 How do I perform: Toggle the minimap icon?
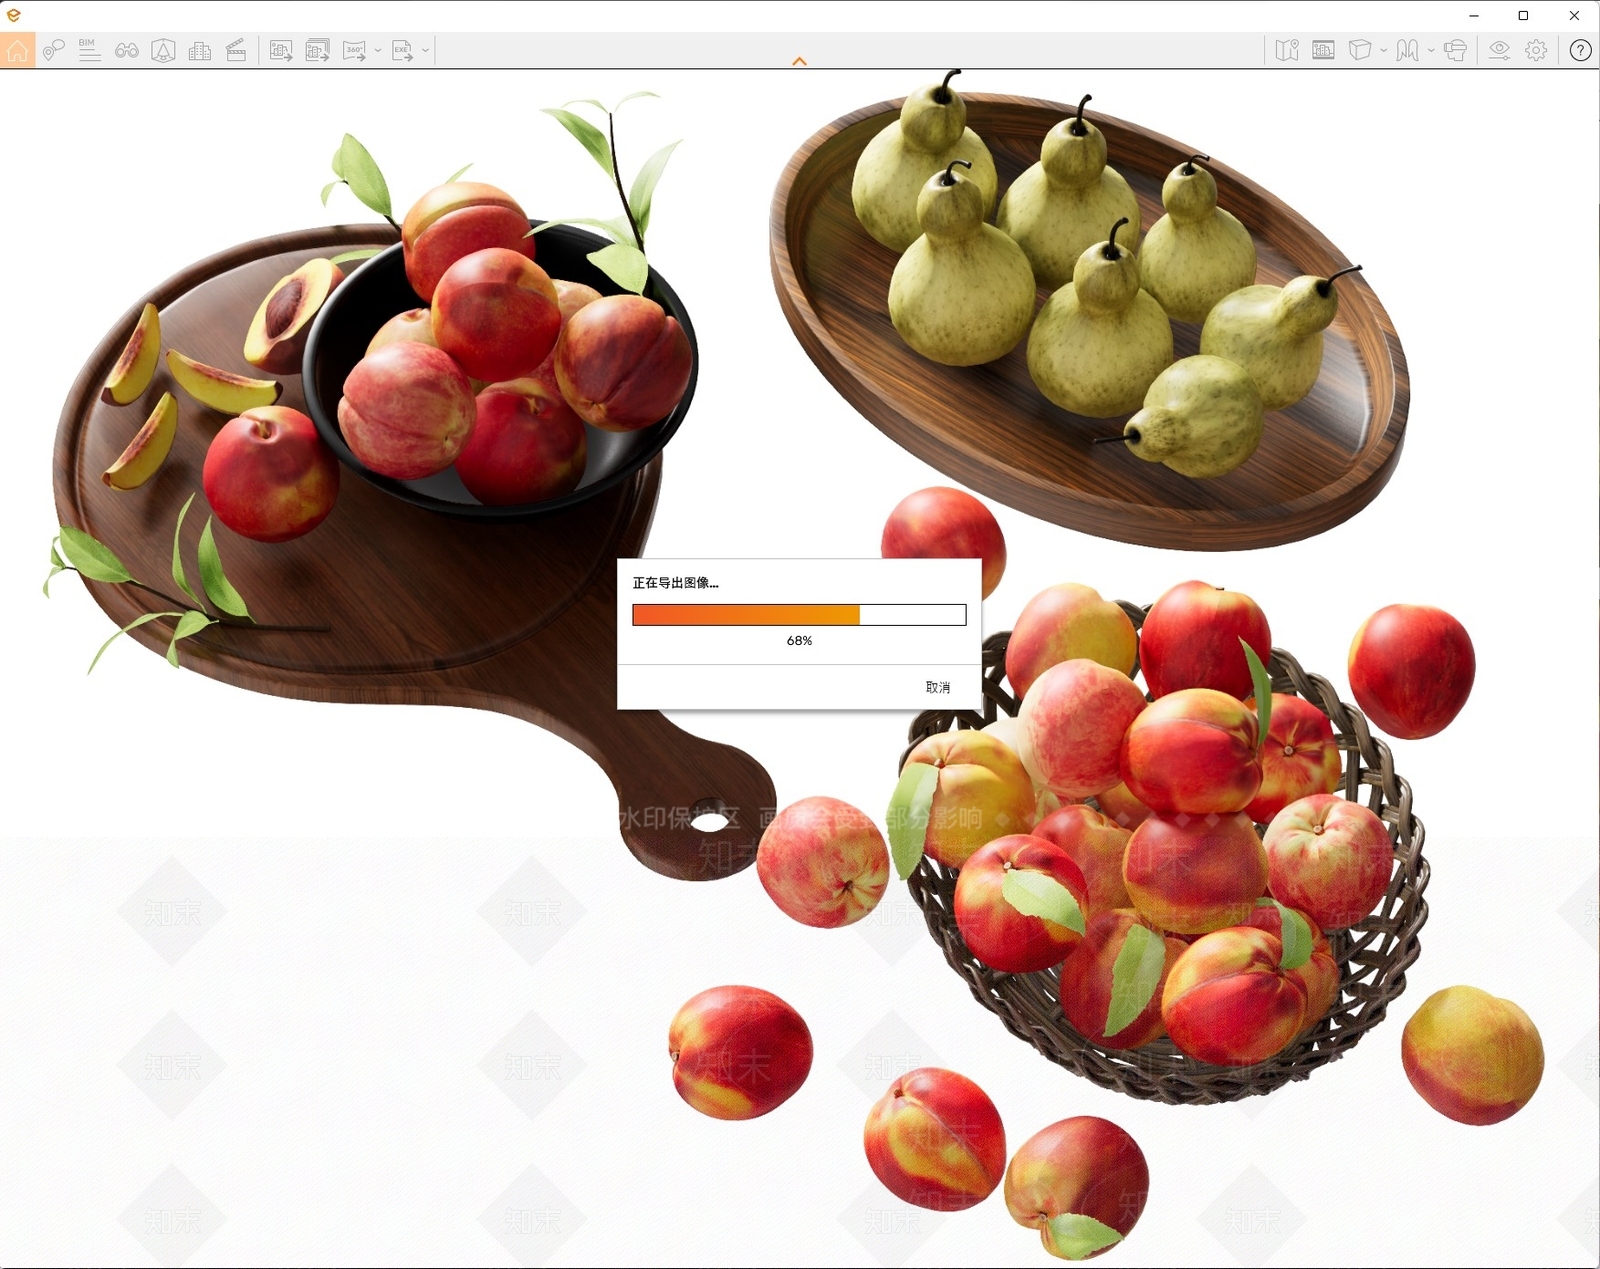pos(1287,50)
